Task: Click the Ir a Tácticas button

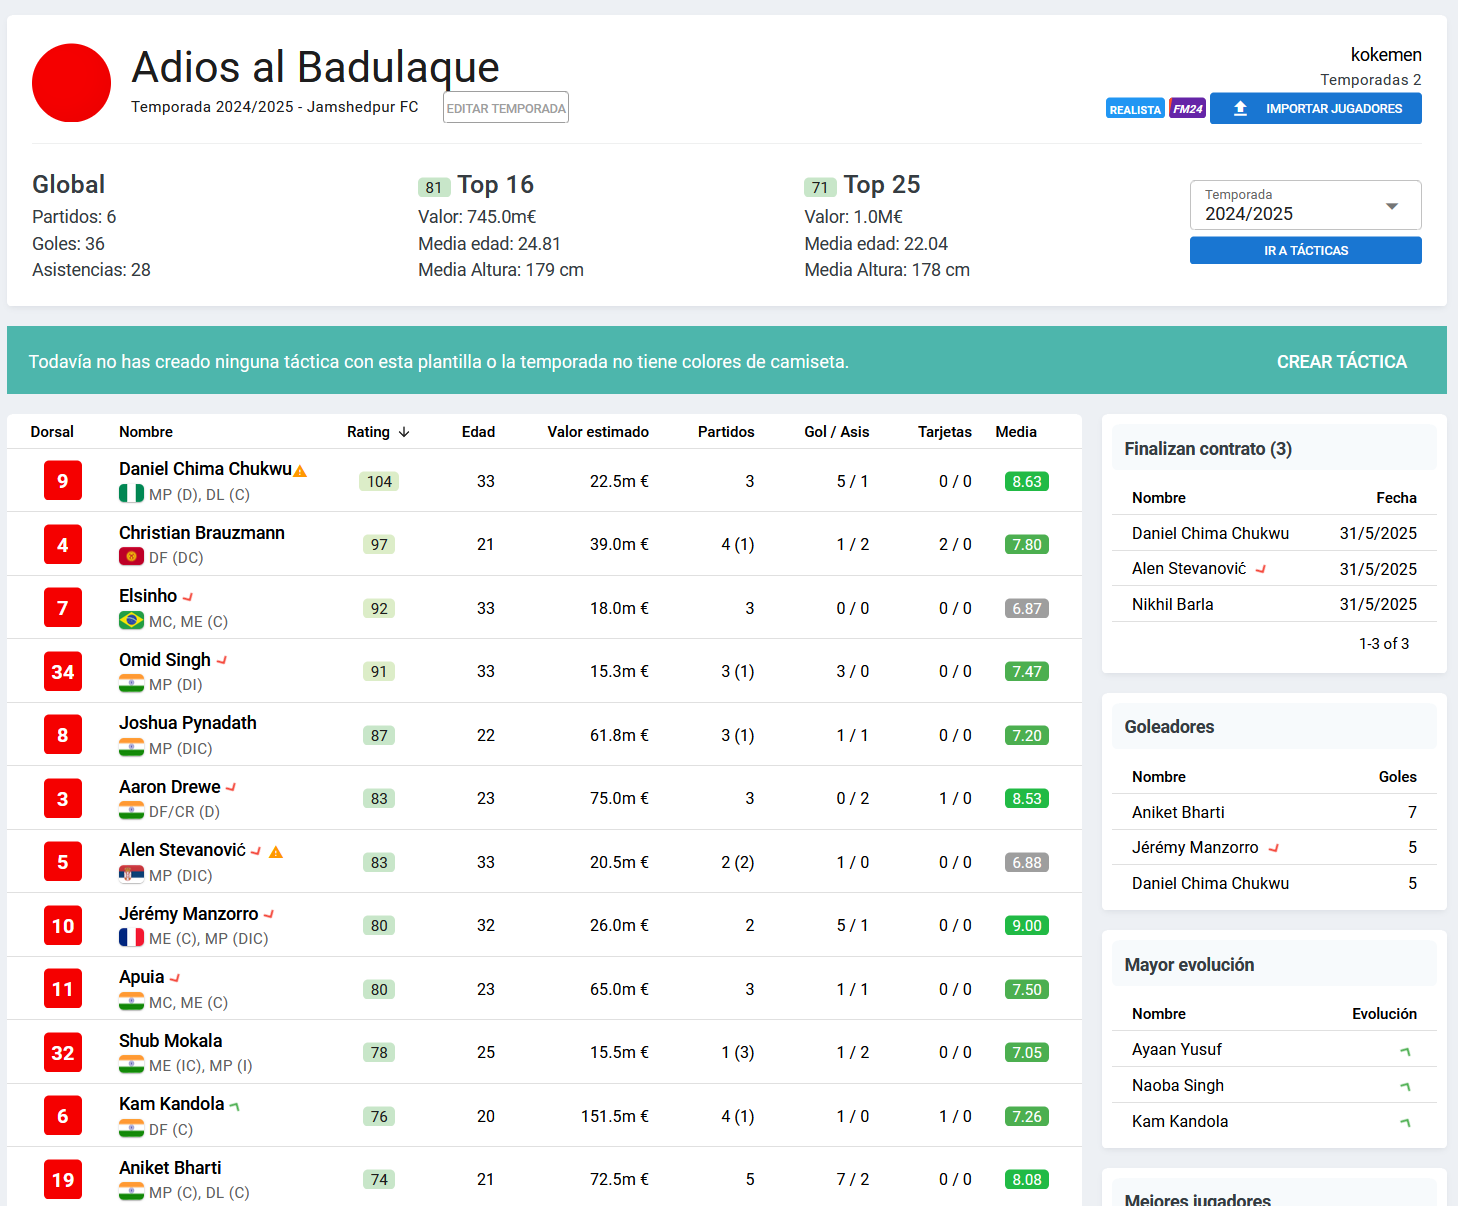Action: pyautogui.click(x=1305, y=250)
